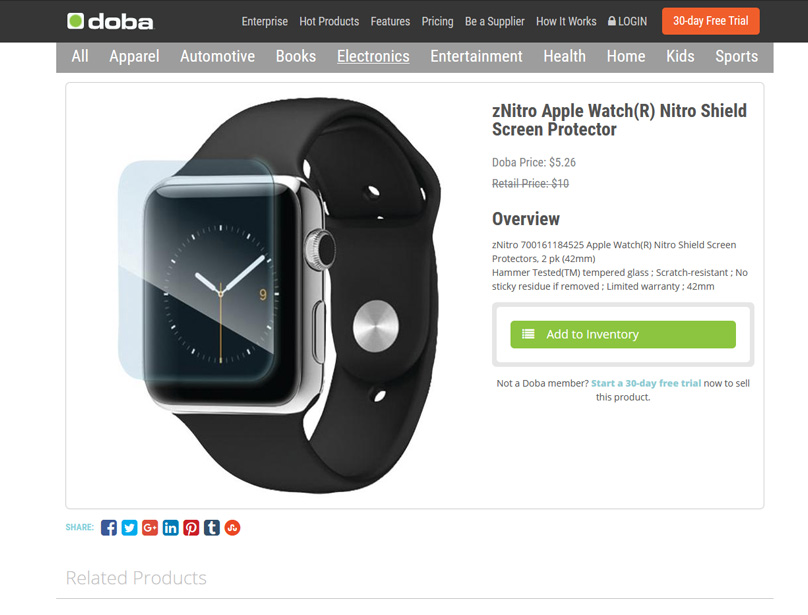This screenshot has height=615, width=808.
Task: Open Hot Products menu item
Action: point(329,21)
